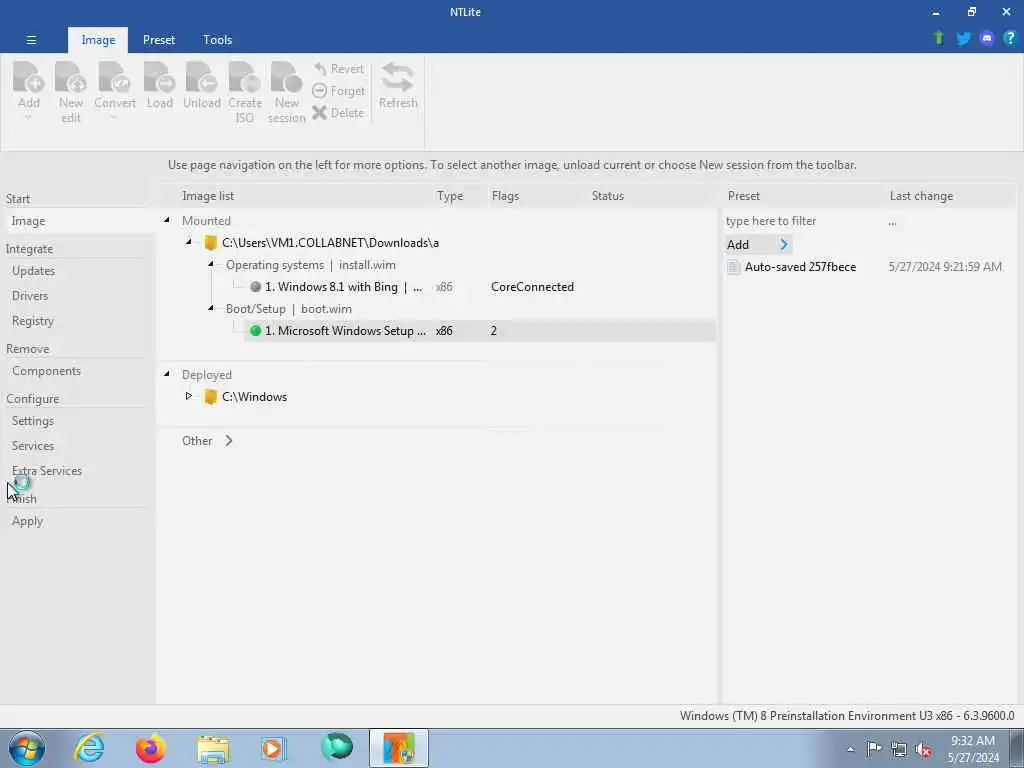Collapse Operating systems install.wim node
The width and height of the screenshot is (1024, 768).
(x=211, y=264)
